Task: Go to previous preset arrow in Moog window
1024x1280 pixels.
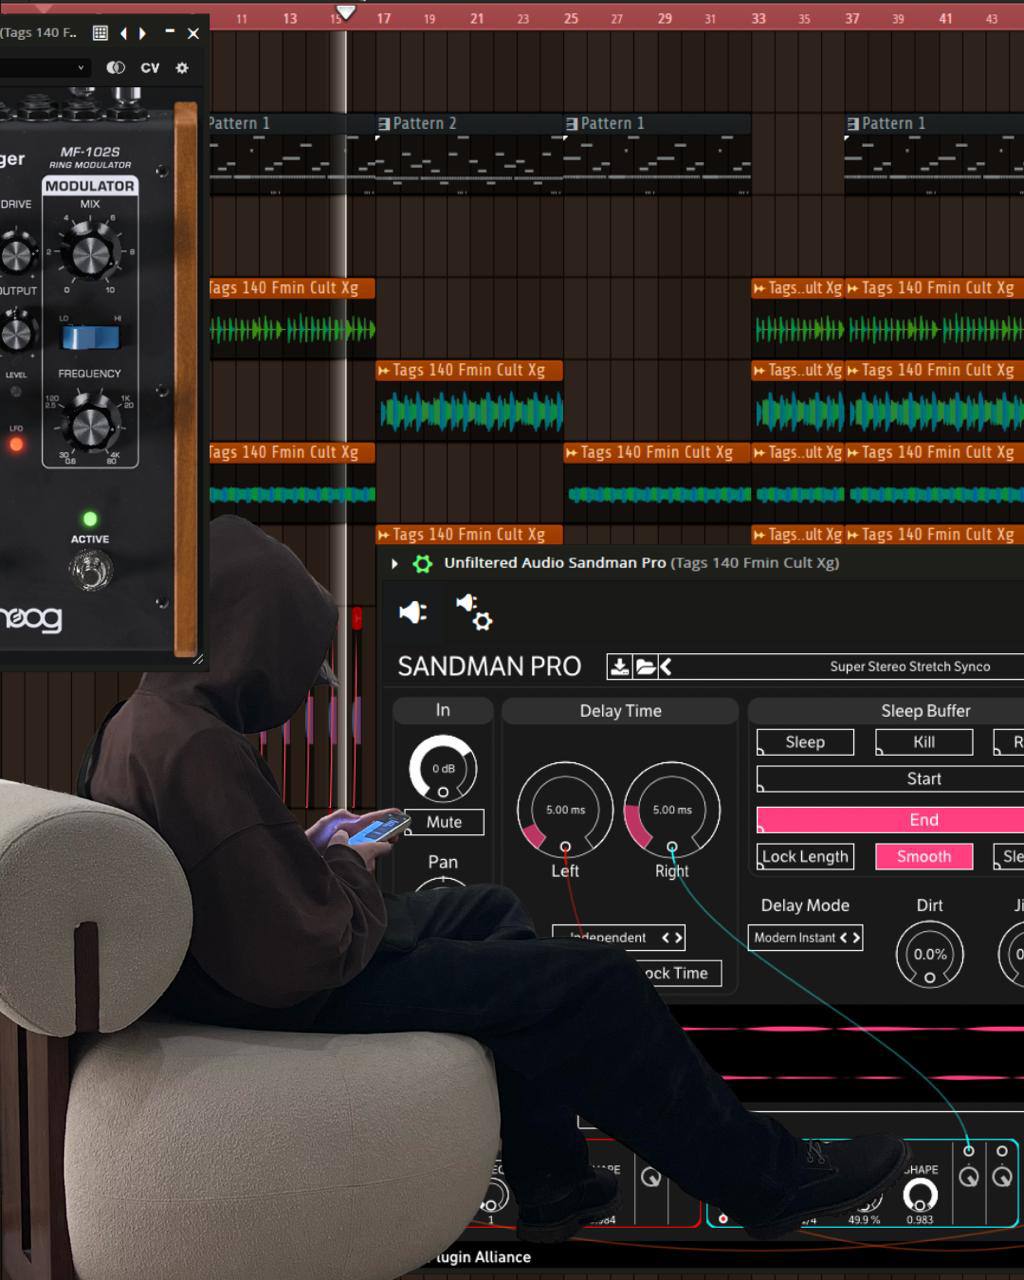Action: (x=124, y=33)
